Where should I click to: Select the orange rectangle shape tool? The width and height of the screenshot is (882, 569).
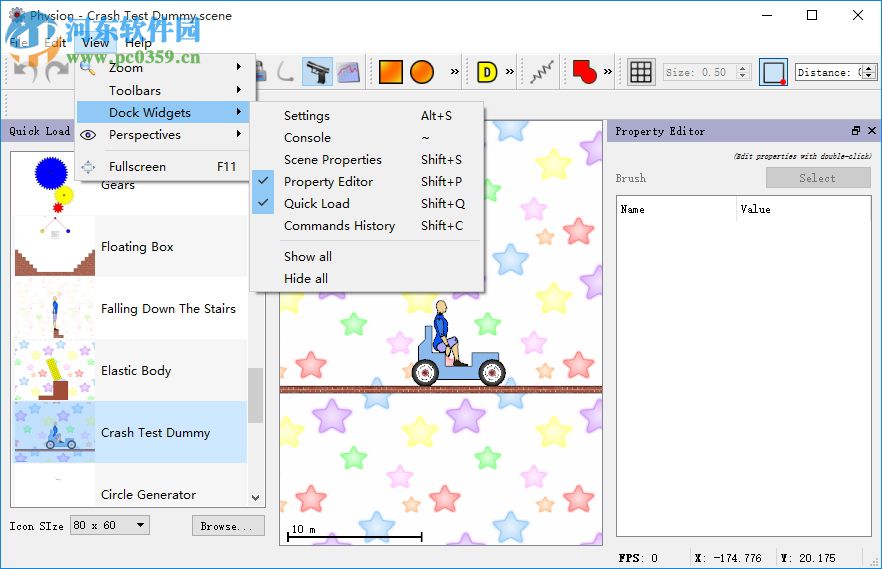coord(390,72)
